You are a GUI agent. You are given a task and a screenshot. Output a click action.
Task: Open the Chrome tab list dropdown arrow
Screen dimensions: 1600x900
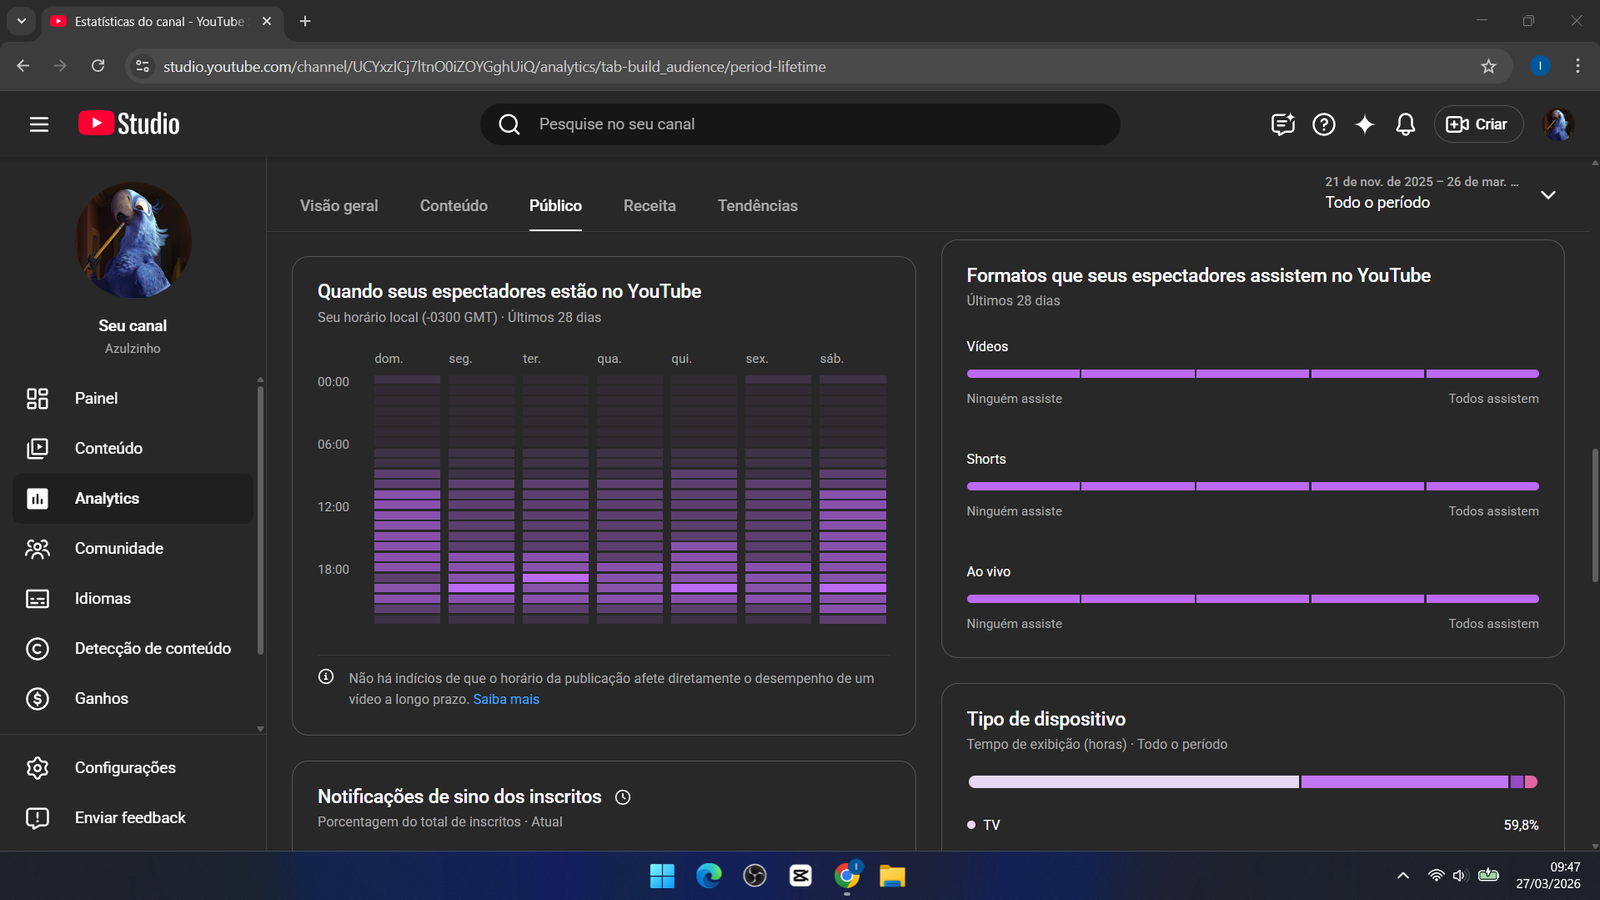[21, 21]
